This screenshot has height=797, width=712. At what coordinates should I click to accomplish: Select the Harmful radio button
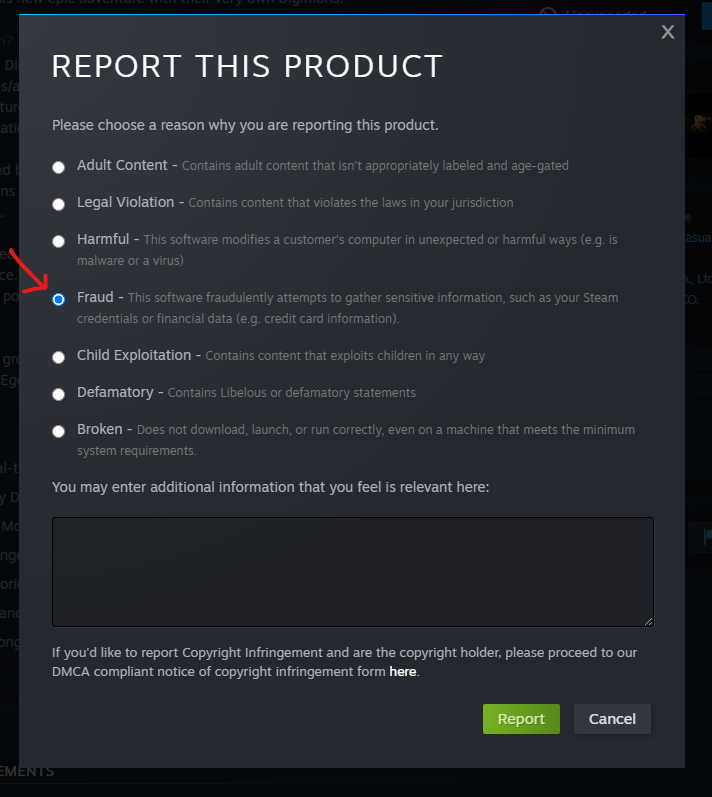[58, 241]
